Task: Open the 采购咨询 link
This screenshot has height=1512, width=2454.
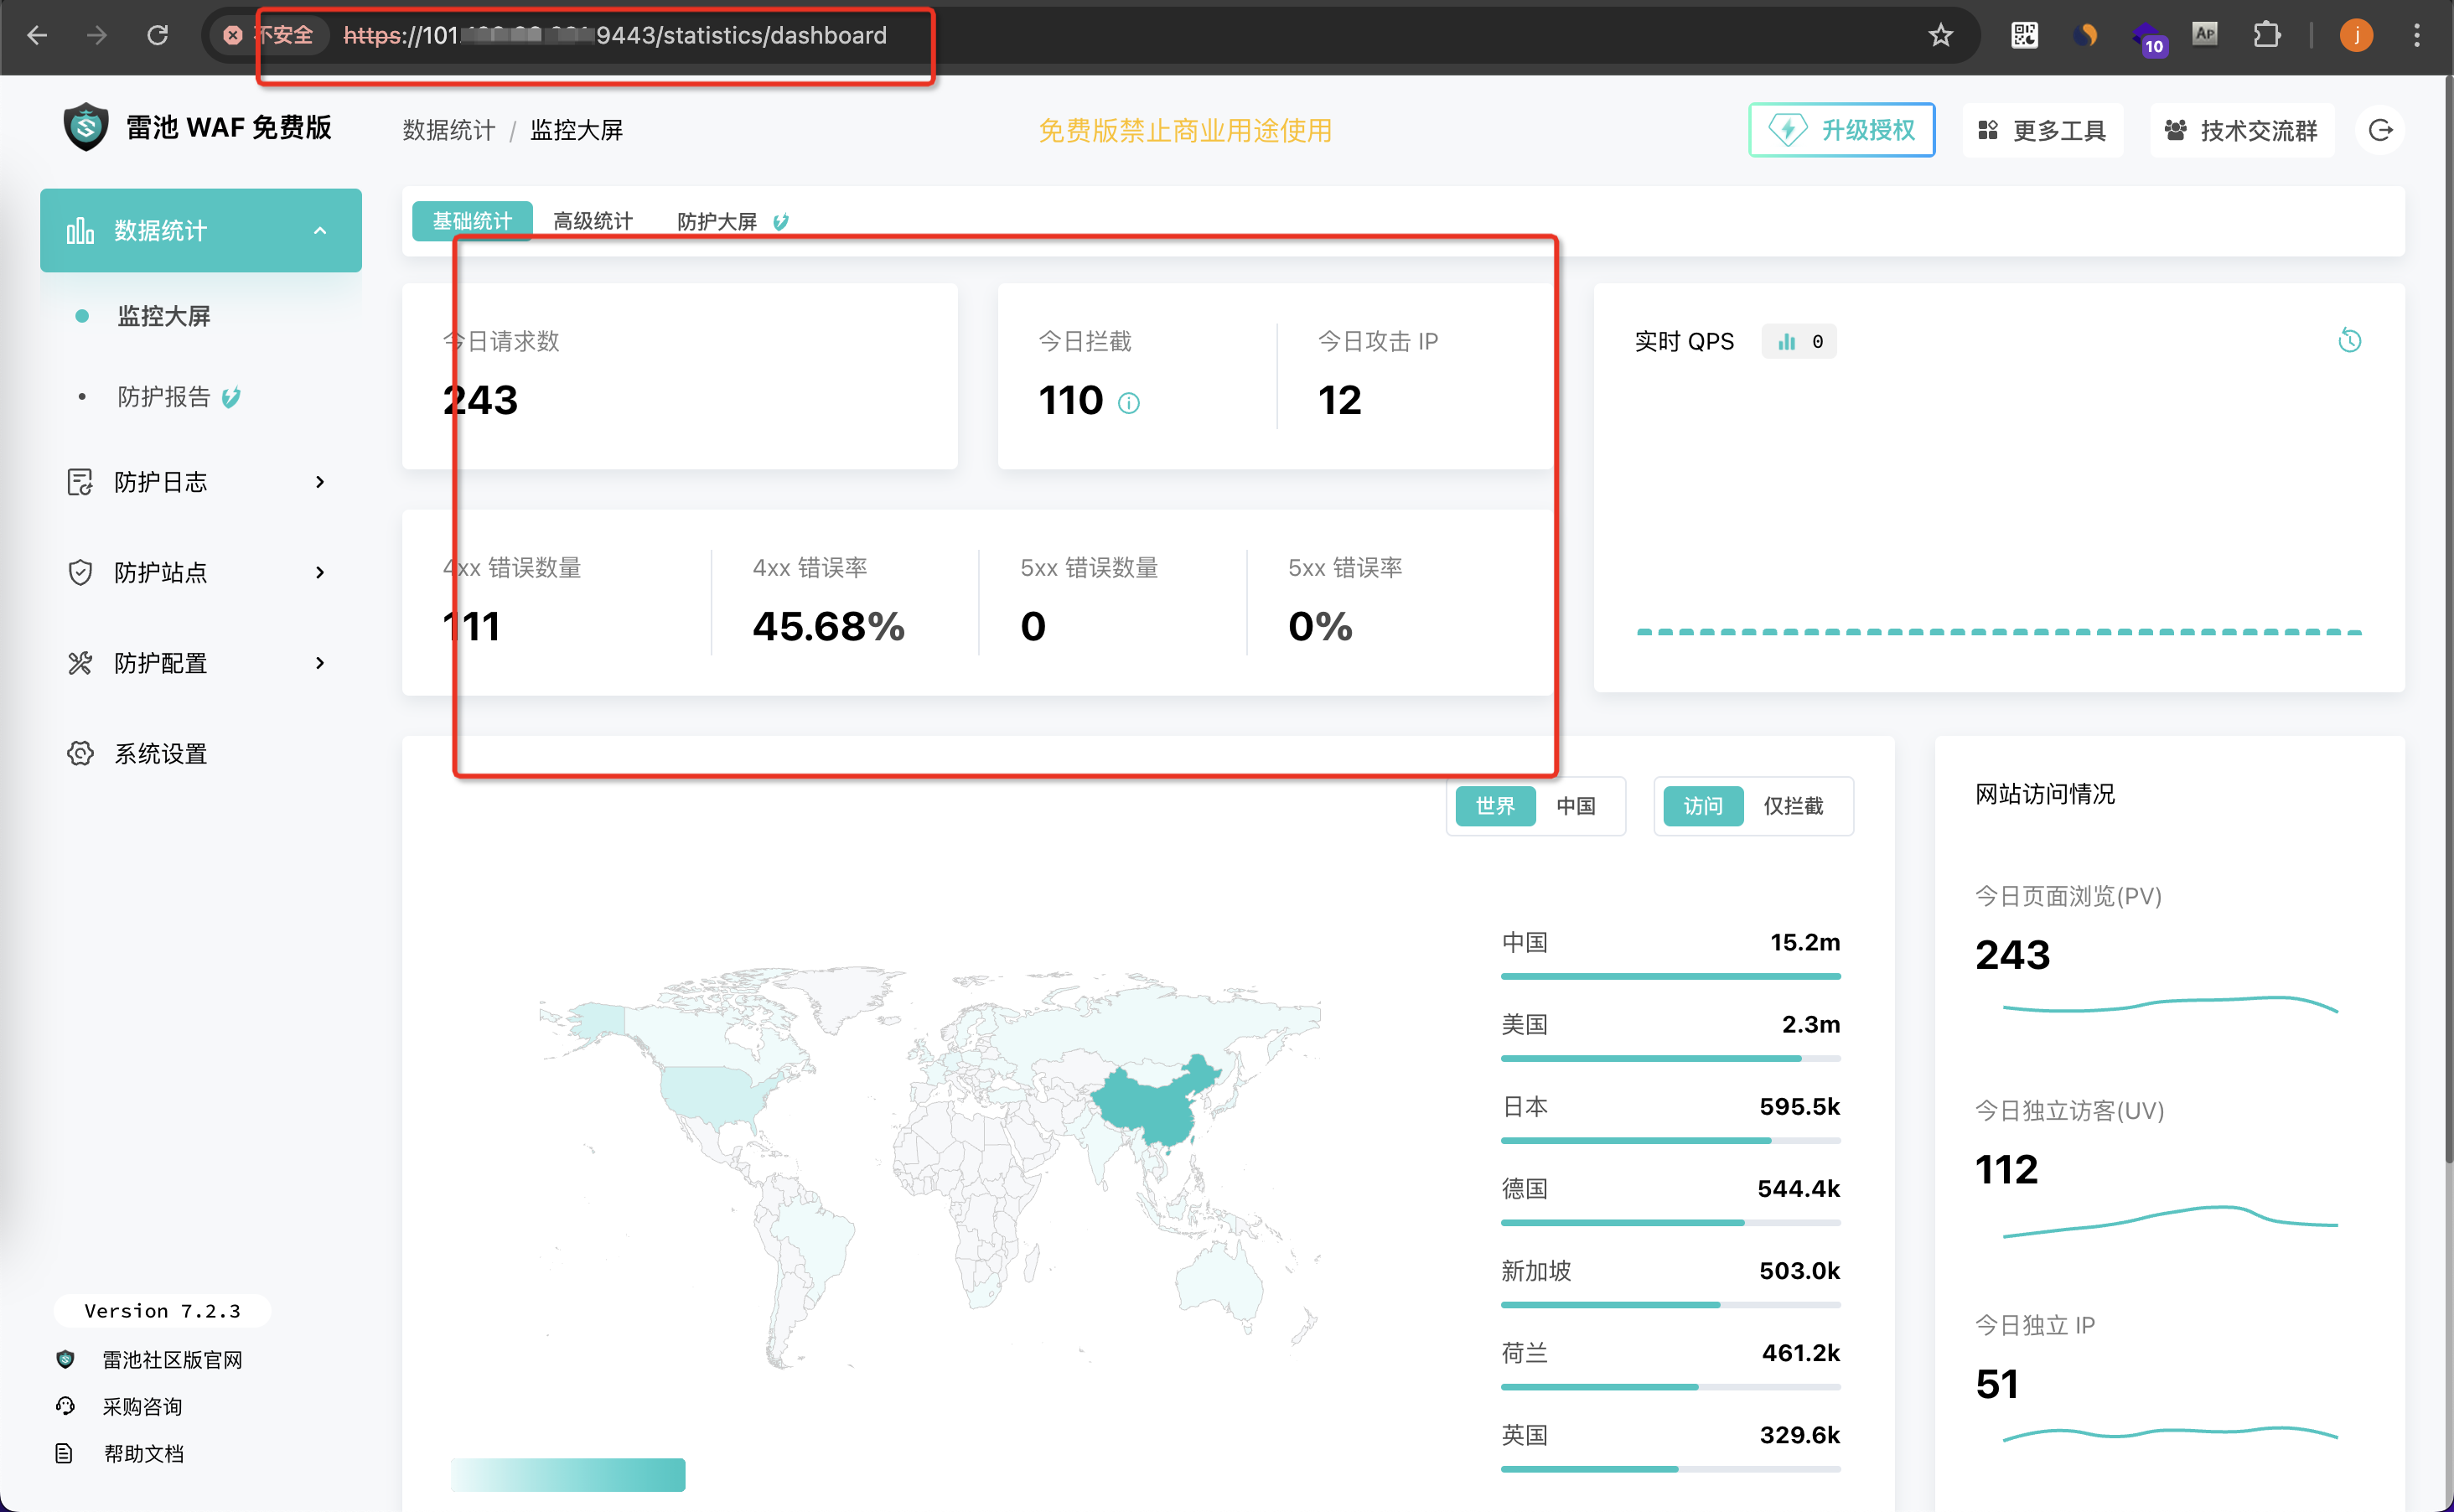Action: tap(142, 1406)
